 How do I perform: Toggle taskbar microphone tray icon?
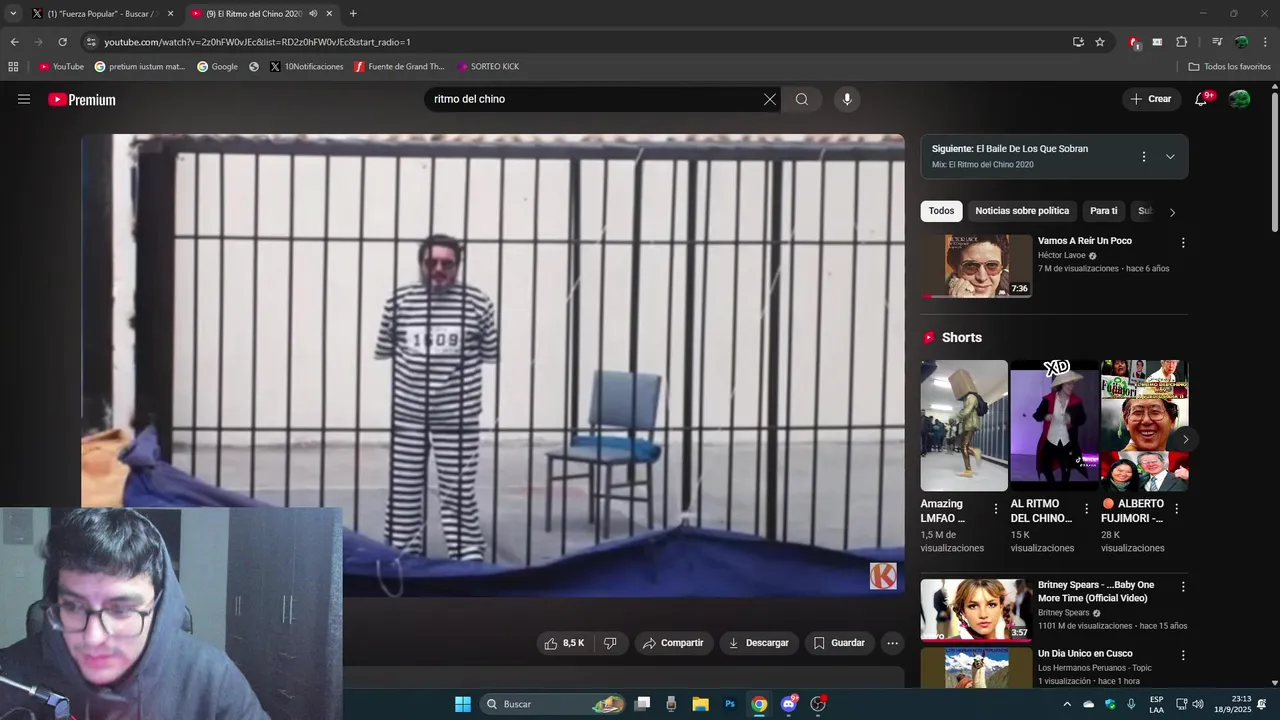[1131, 704]
